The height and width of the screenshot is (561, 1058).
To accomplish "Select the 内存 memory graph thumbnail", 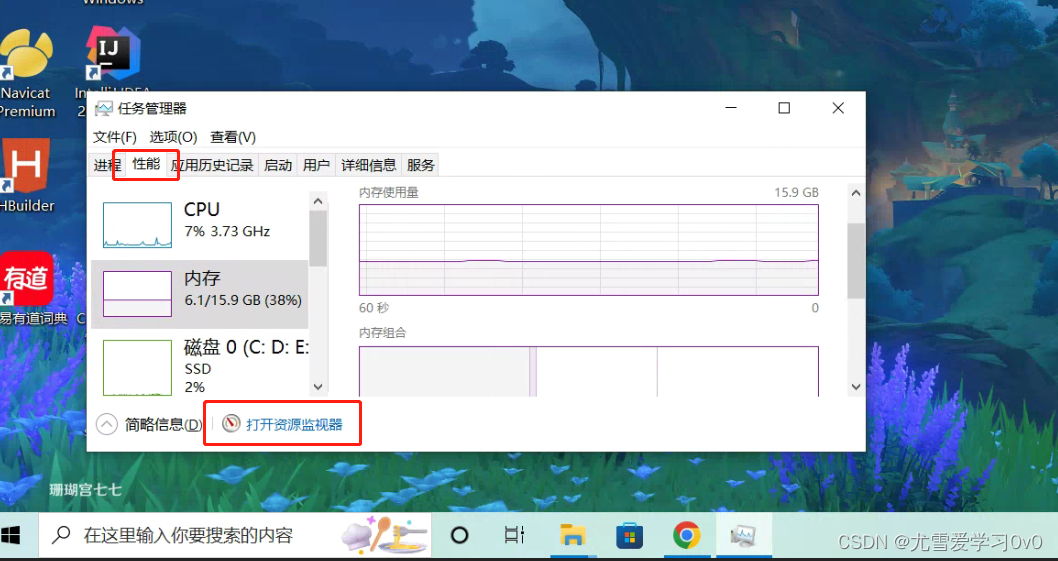I will (137, 294).
